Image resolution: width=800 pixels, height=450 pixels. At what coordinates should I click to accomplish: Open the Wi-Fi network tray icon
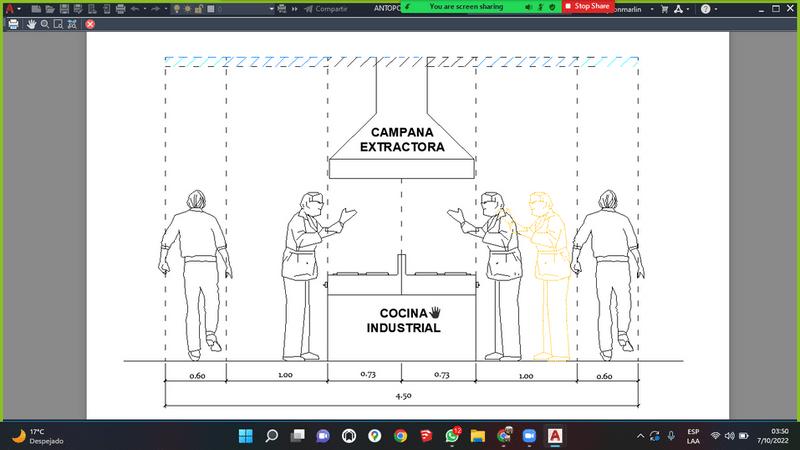pyautogui.click(x=715, y=436)
